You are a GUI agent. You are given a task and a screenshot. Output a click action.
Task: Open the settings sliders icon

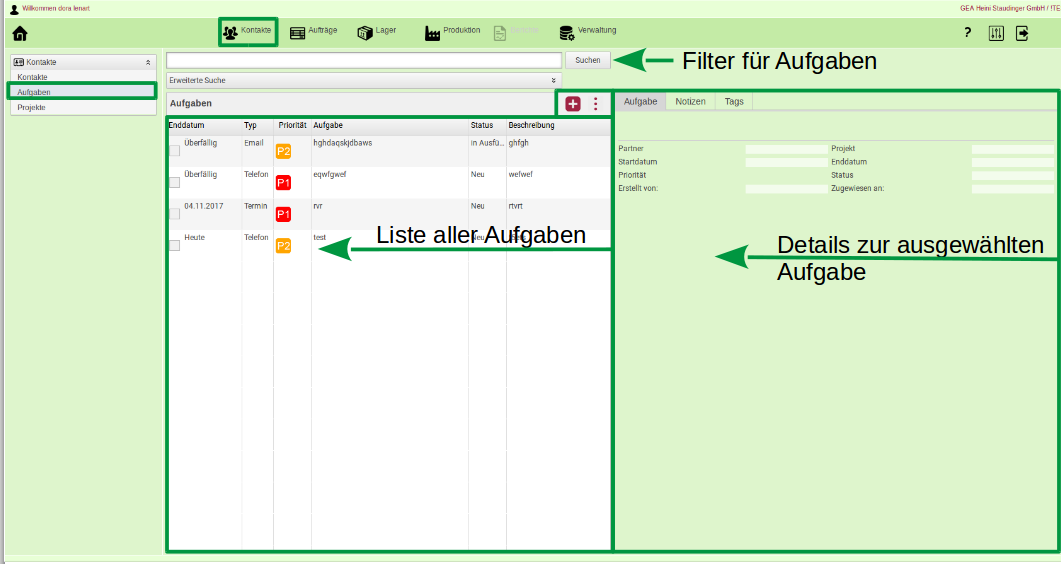tap(995, 33)
